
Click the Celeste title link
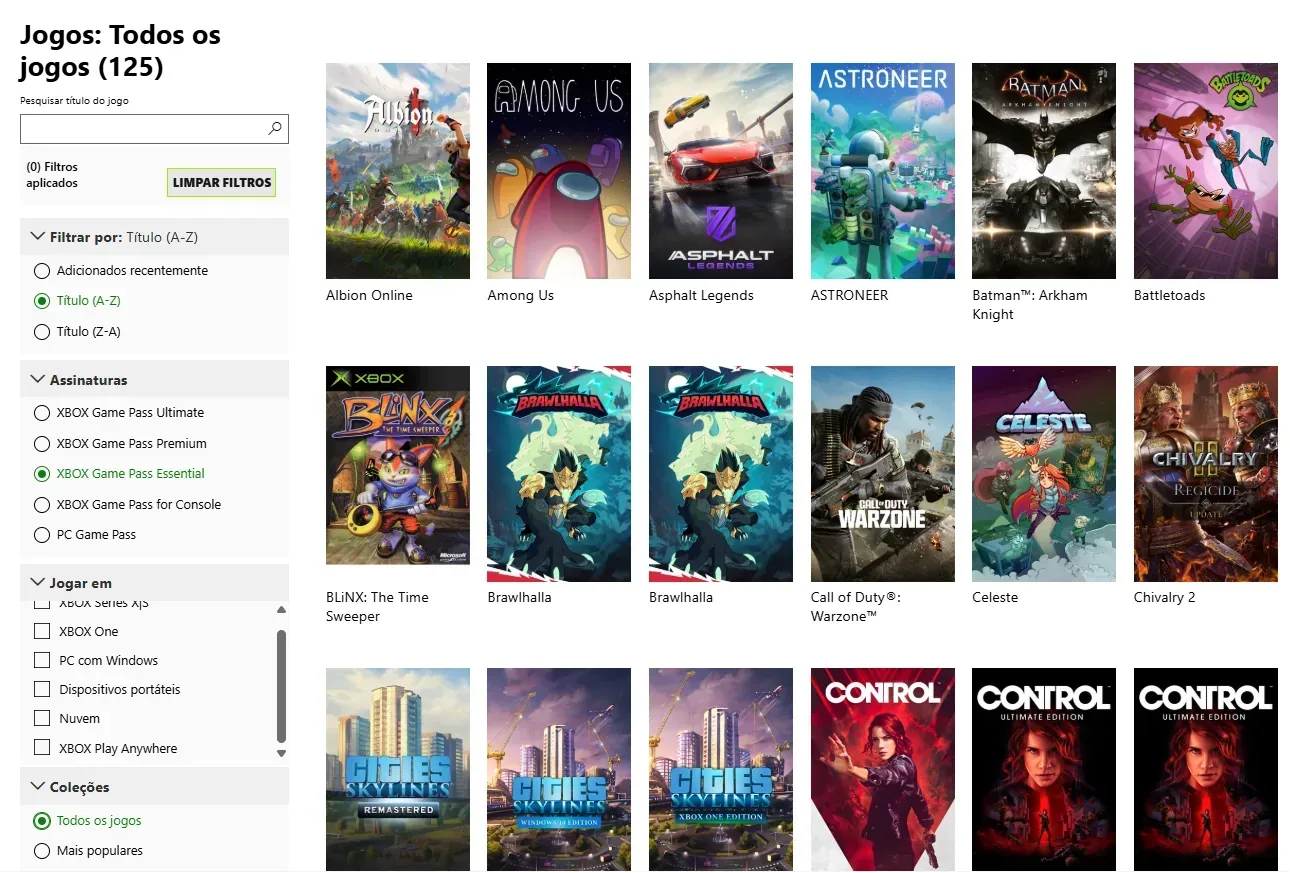click(995, 597)
